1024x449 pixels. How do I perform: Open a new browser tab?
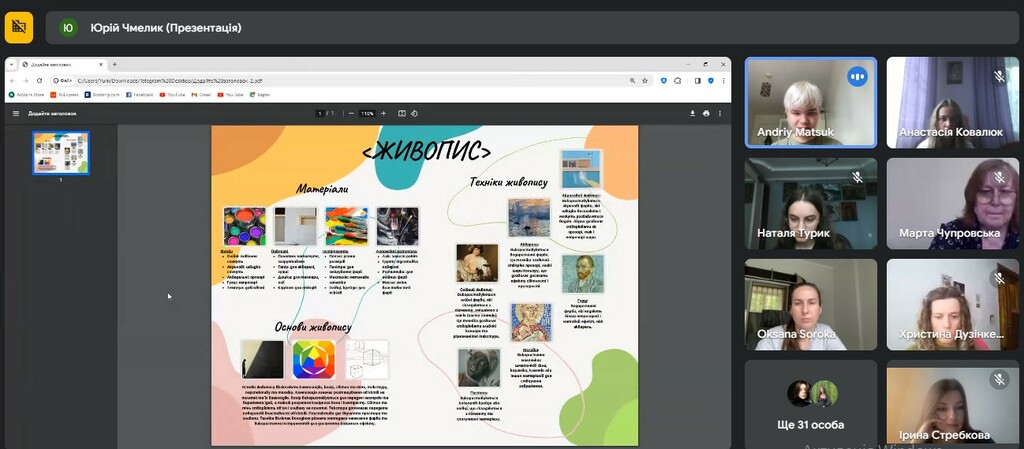(116, 64)
